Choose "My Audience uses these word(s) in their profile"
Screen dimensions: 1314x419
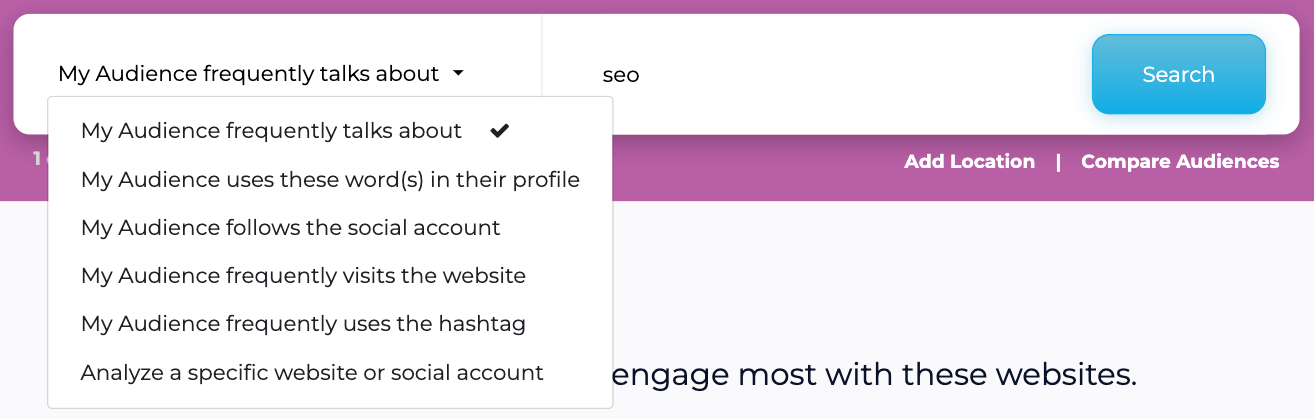330,180
